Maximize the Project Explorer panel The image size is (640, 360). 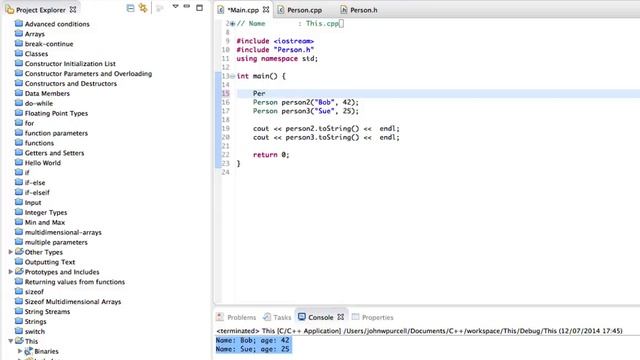(199, 7)
